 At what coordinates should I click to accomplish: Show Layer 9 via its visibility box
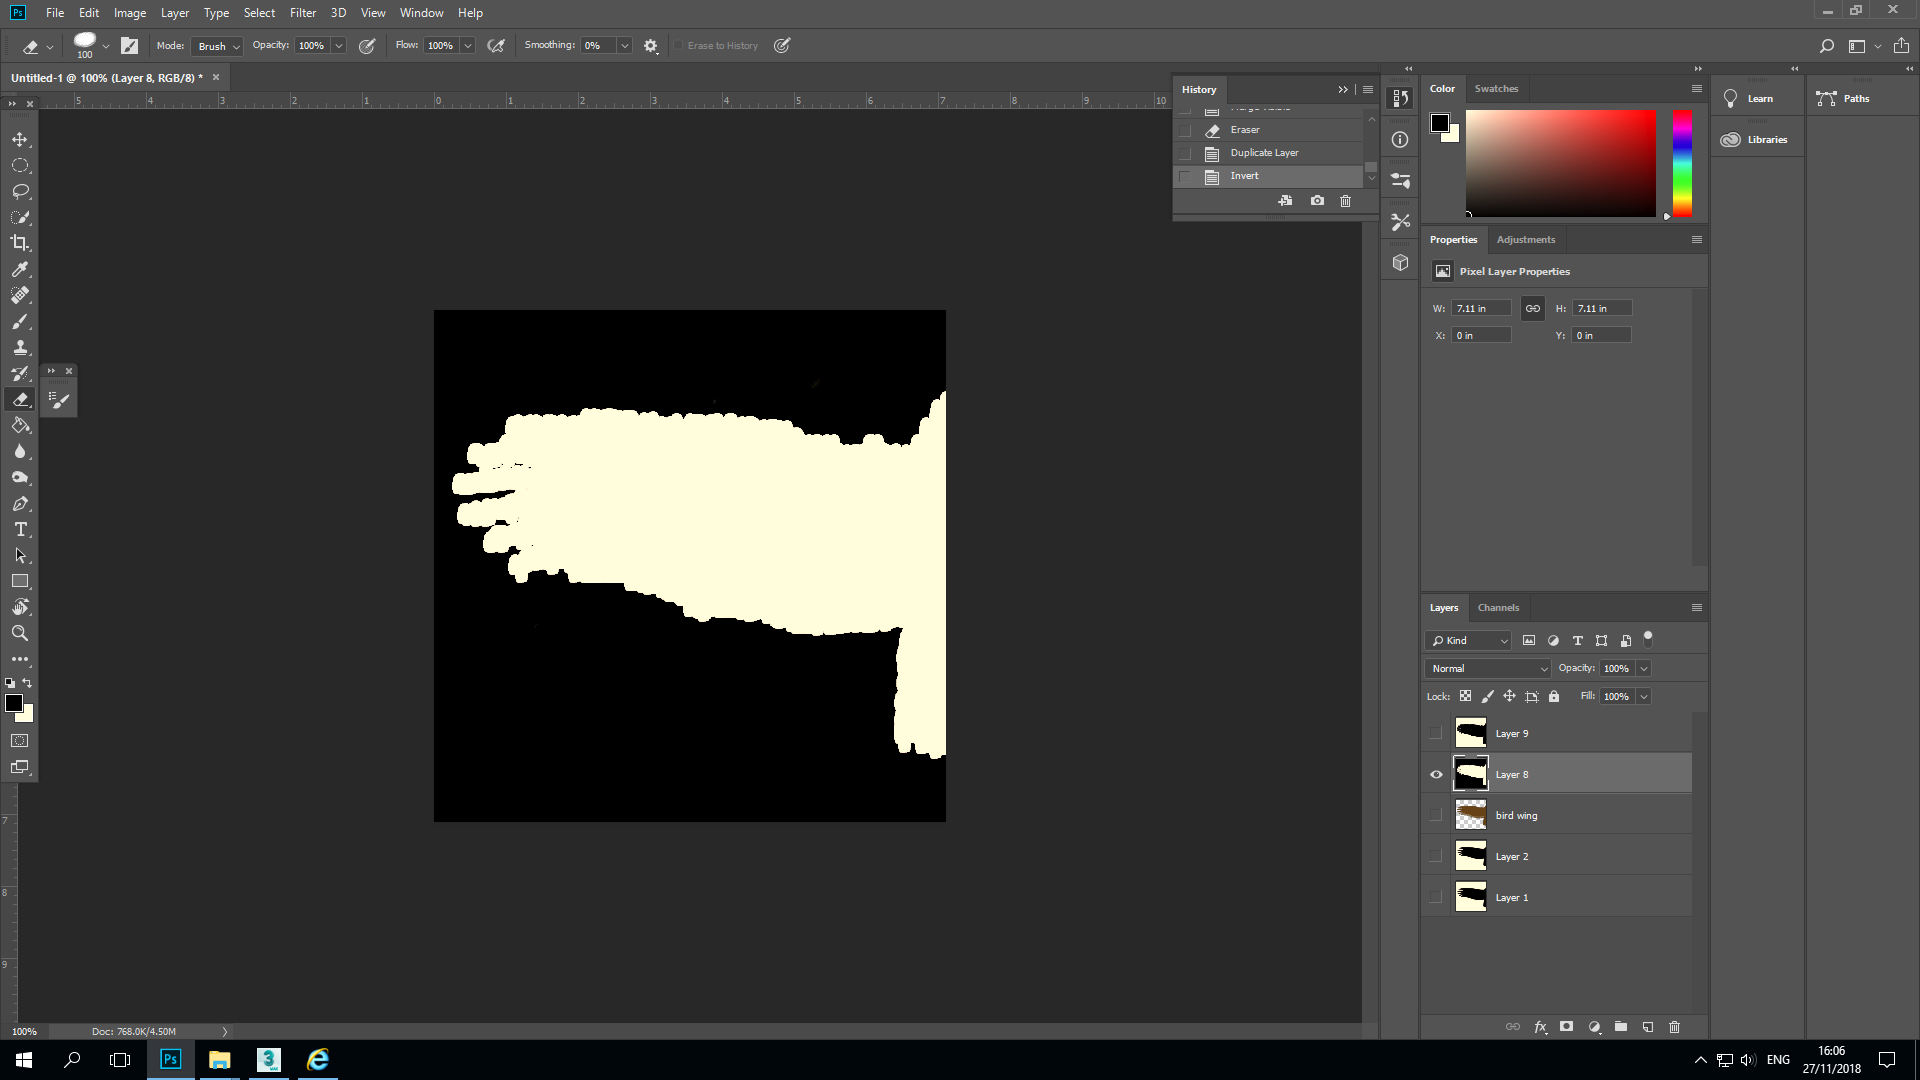[x=1436, y=733]
